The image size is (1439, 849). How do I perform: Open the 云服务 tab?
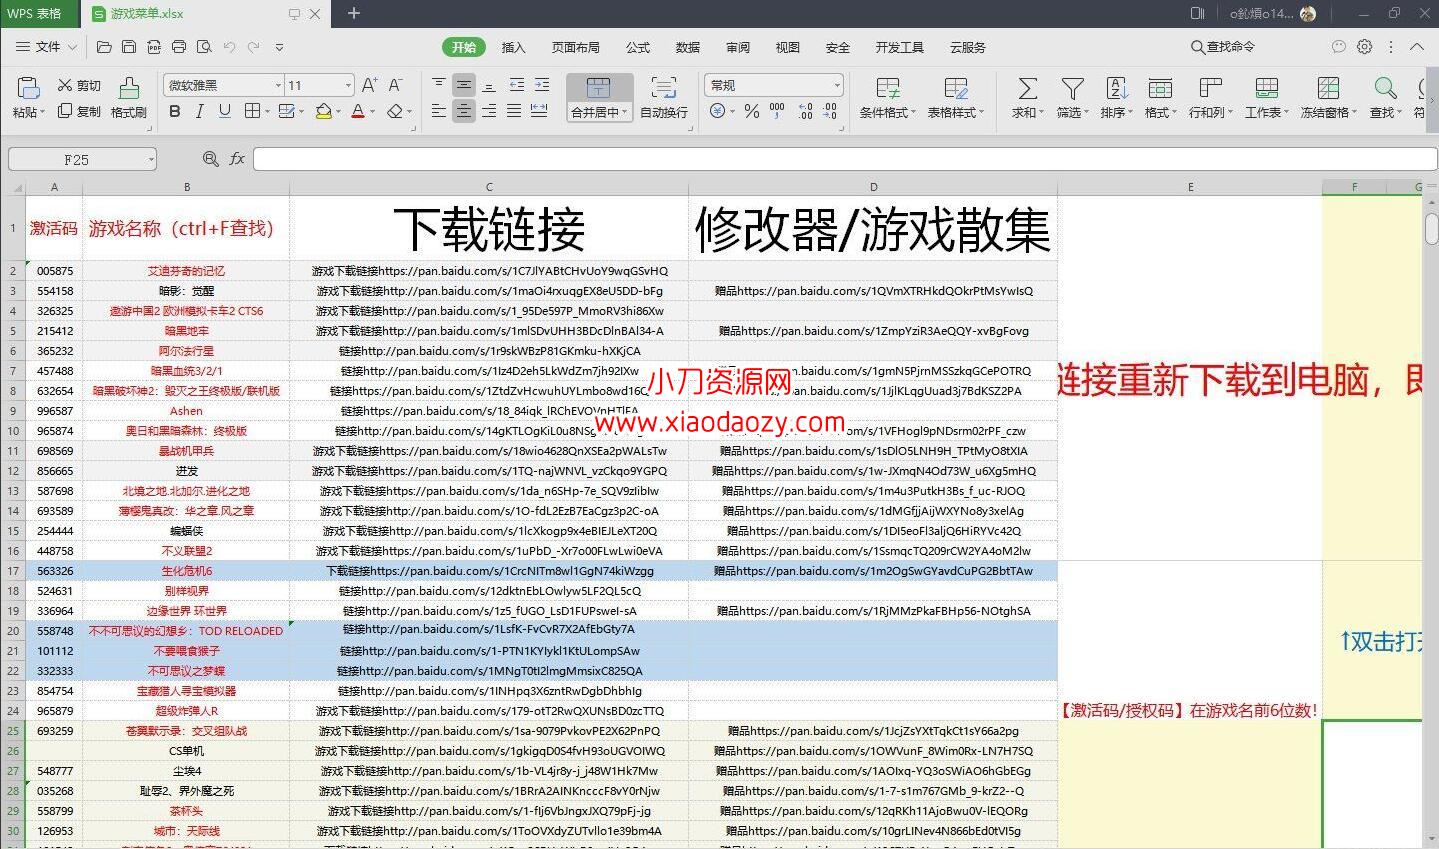(967, 47)
